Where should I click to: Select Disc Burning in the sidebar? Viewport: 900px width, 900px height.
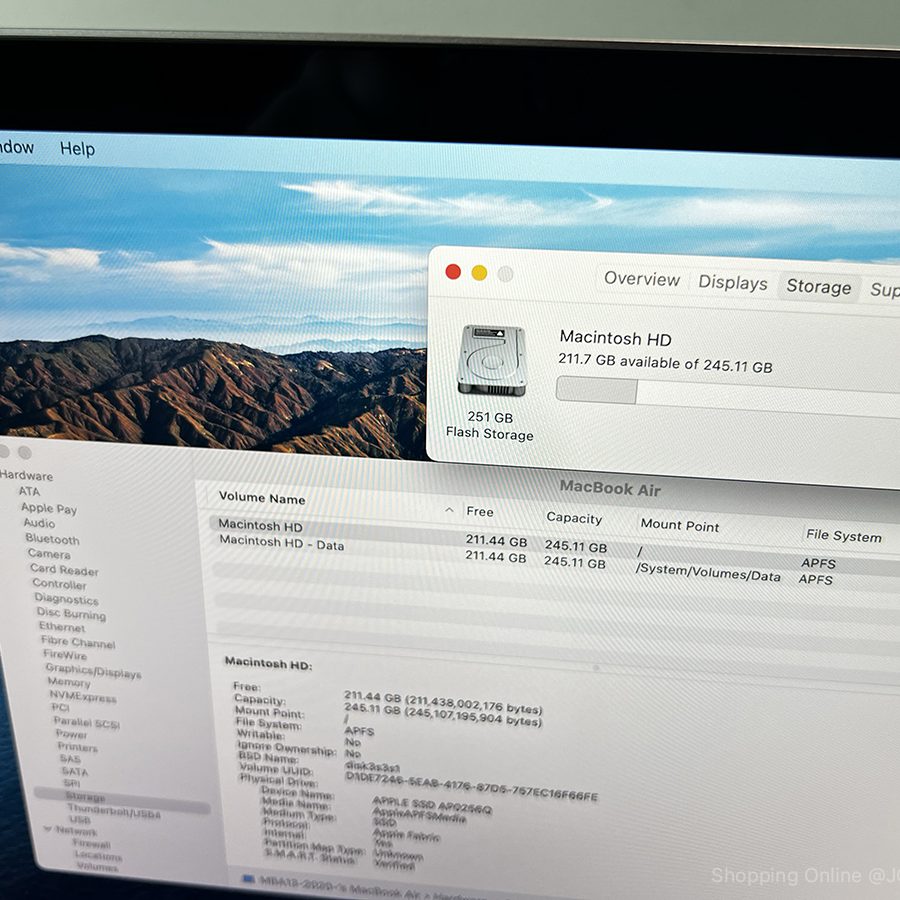[x=71, y=614]
